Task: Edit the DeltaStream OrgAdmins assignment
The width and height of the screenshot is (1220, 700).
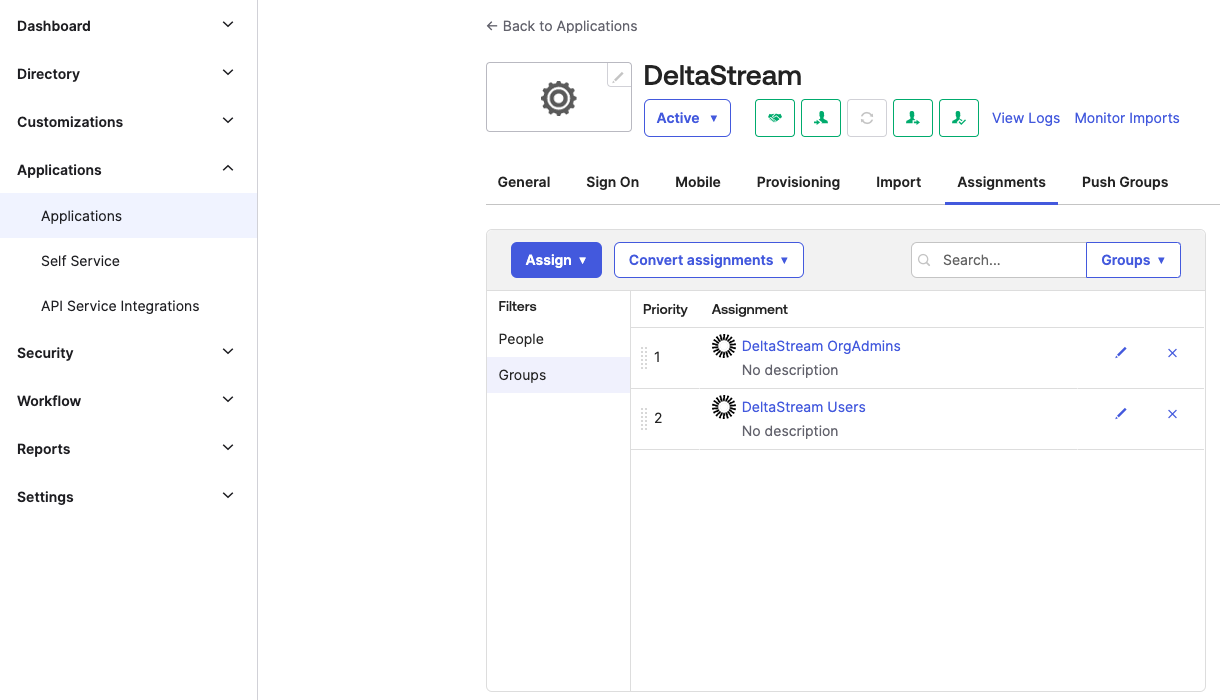Action: point(1121,353)
